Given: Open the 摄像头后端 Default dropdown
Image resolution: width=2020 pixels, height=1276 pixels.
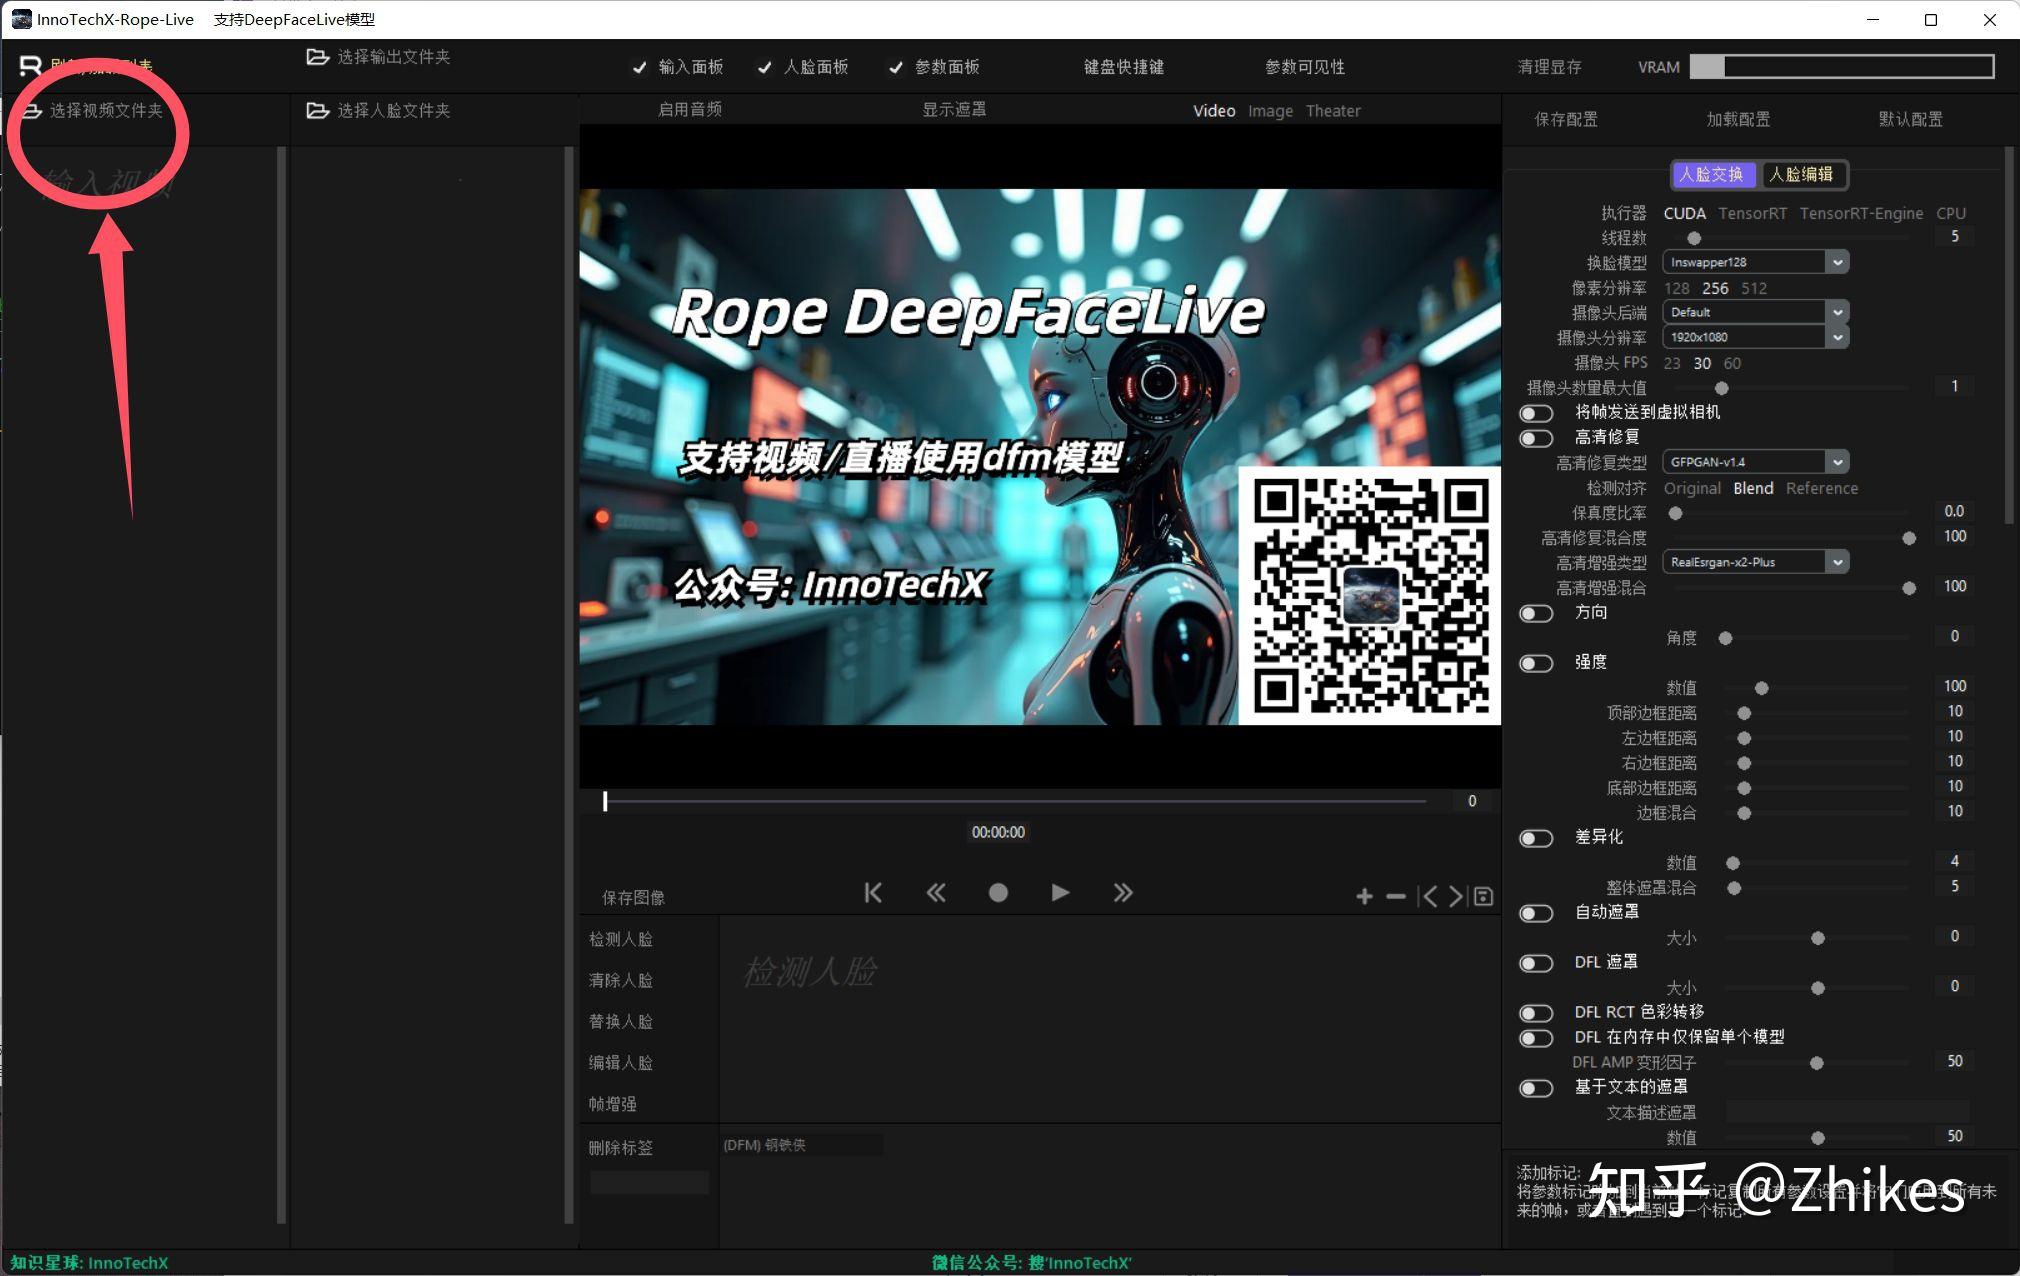Looking at the screenshot, I should point(1755,312).
